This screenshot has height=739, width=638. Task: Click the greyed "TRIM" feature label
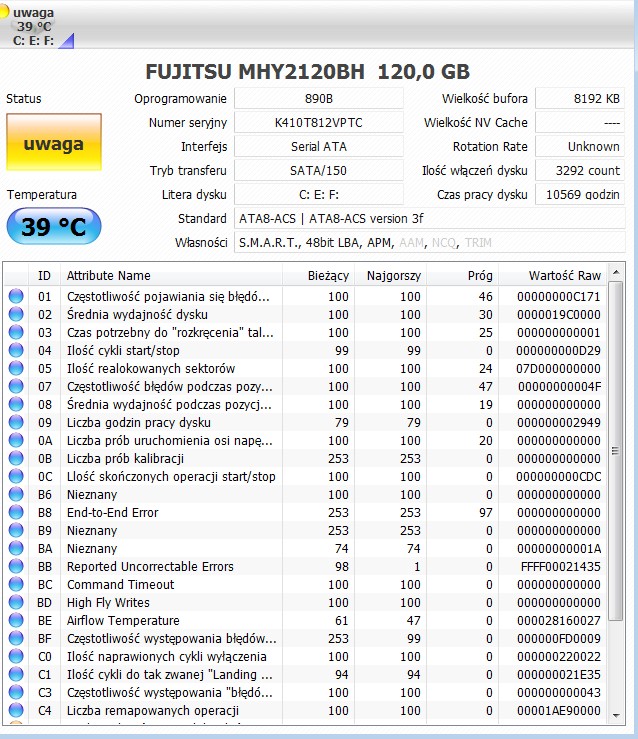[478, 243]
